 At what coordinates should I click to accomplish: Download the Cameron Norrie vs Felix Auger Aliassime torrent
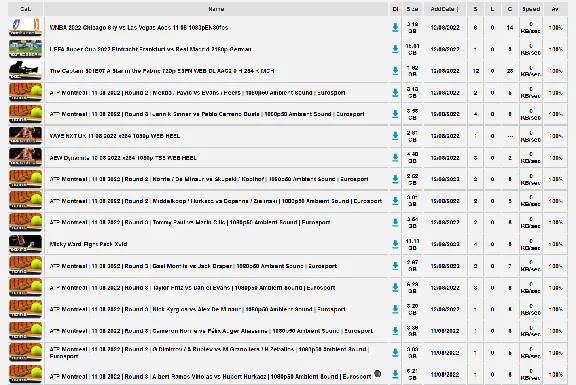395,331
